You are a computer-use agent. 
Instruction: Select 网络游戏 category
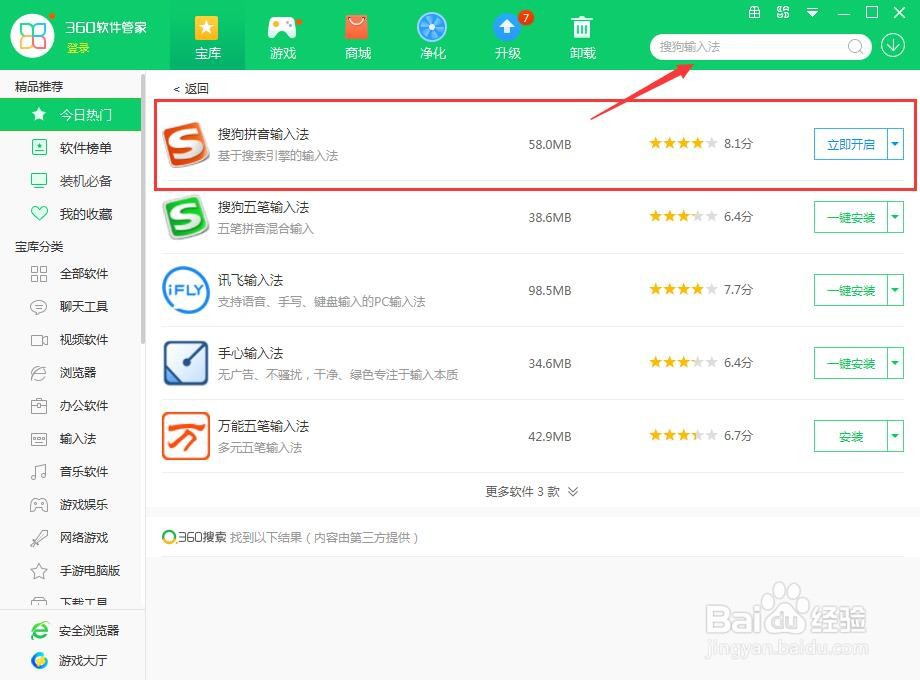(70, 537)
